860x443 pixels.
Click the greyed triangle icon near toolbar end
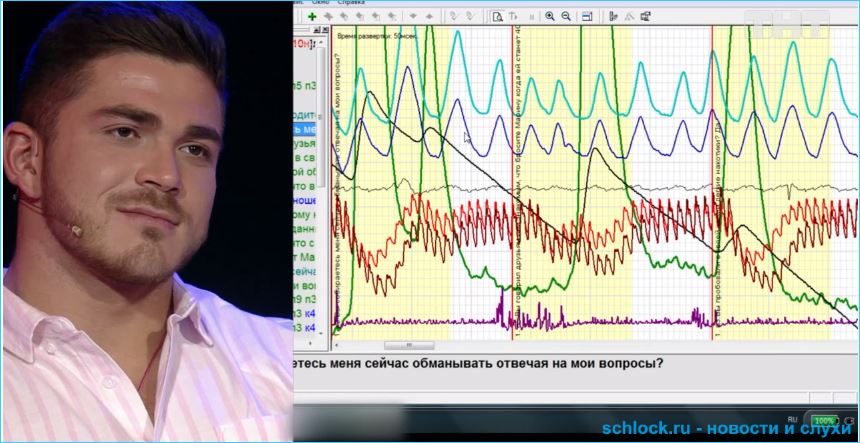(x=630, y=16)
